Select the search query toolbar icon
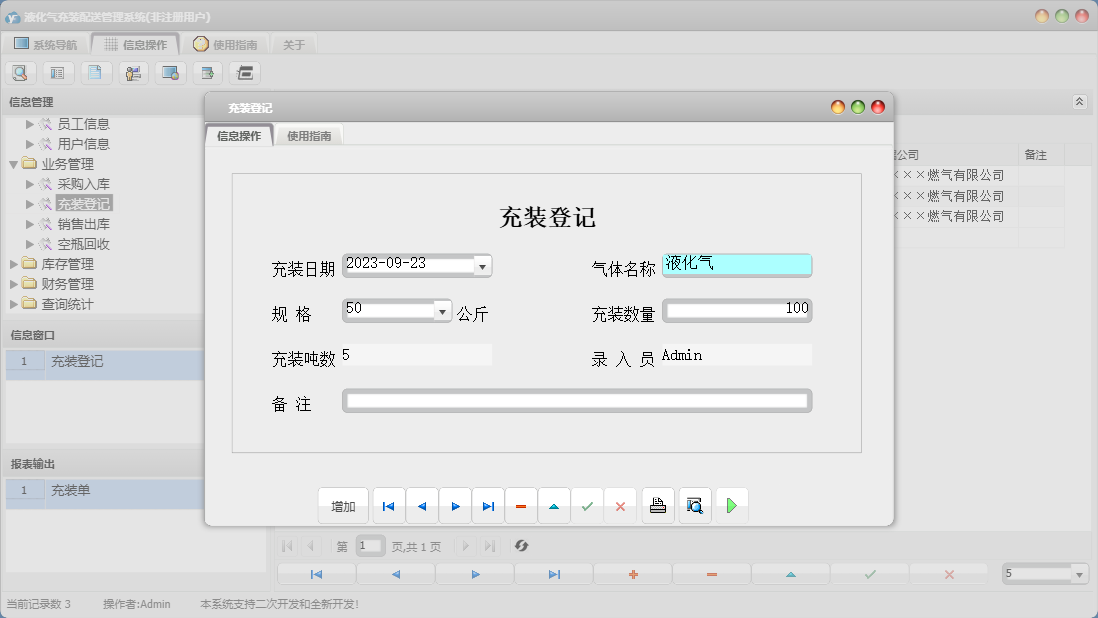 click(20, 72)
